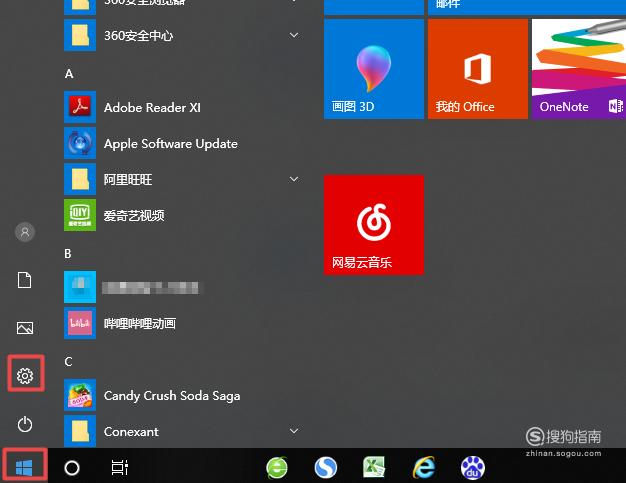Open Settings gear in Start sidebar
The image size is (626, 483).
tap(25, 376)
